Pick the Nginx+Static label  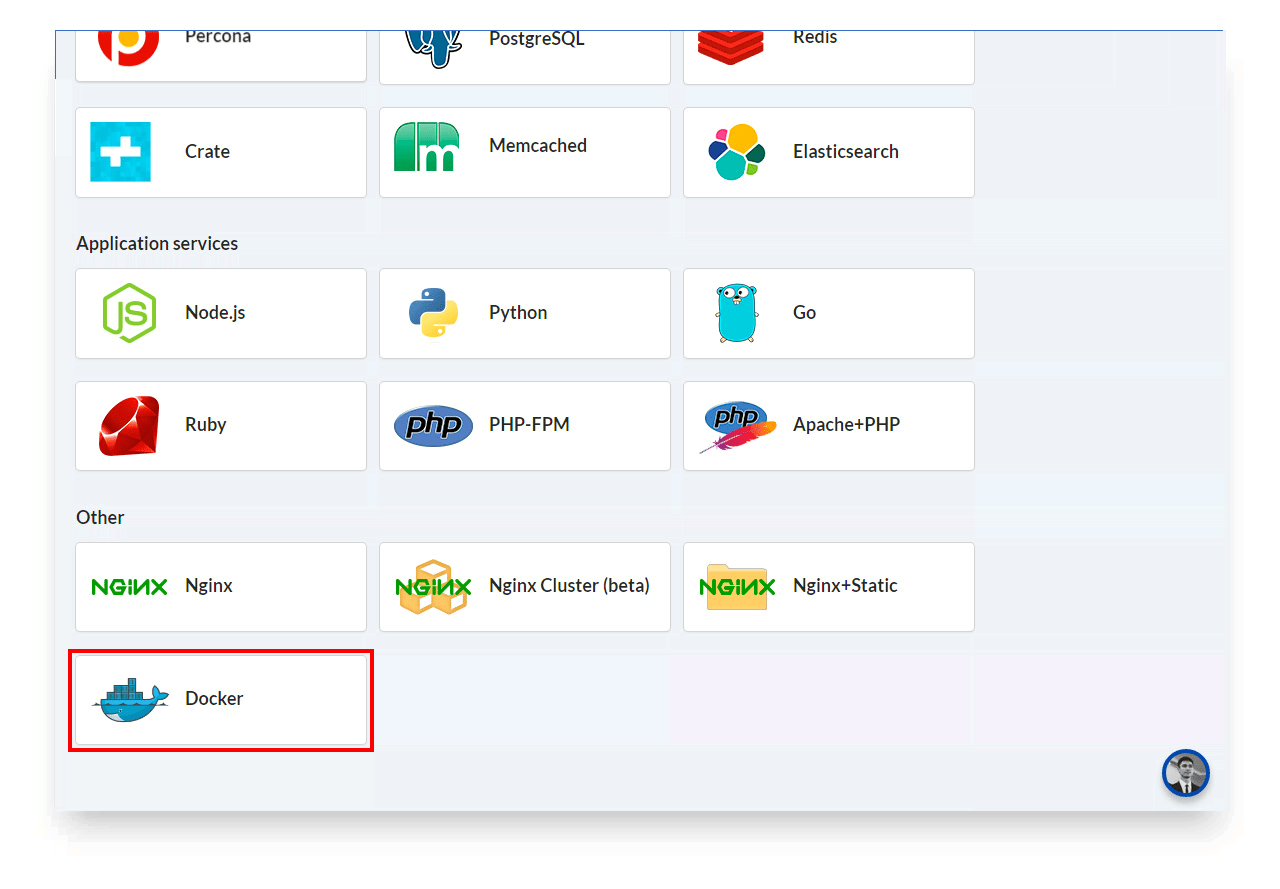pos(845,586)
